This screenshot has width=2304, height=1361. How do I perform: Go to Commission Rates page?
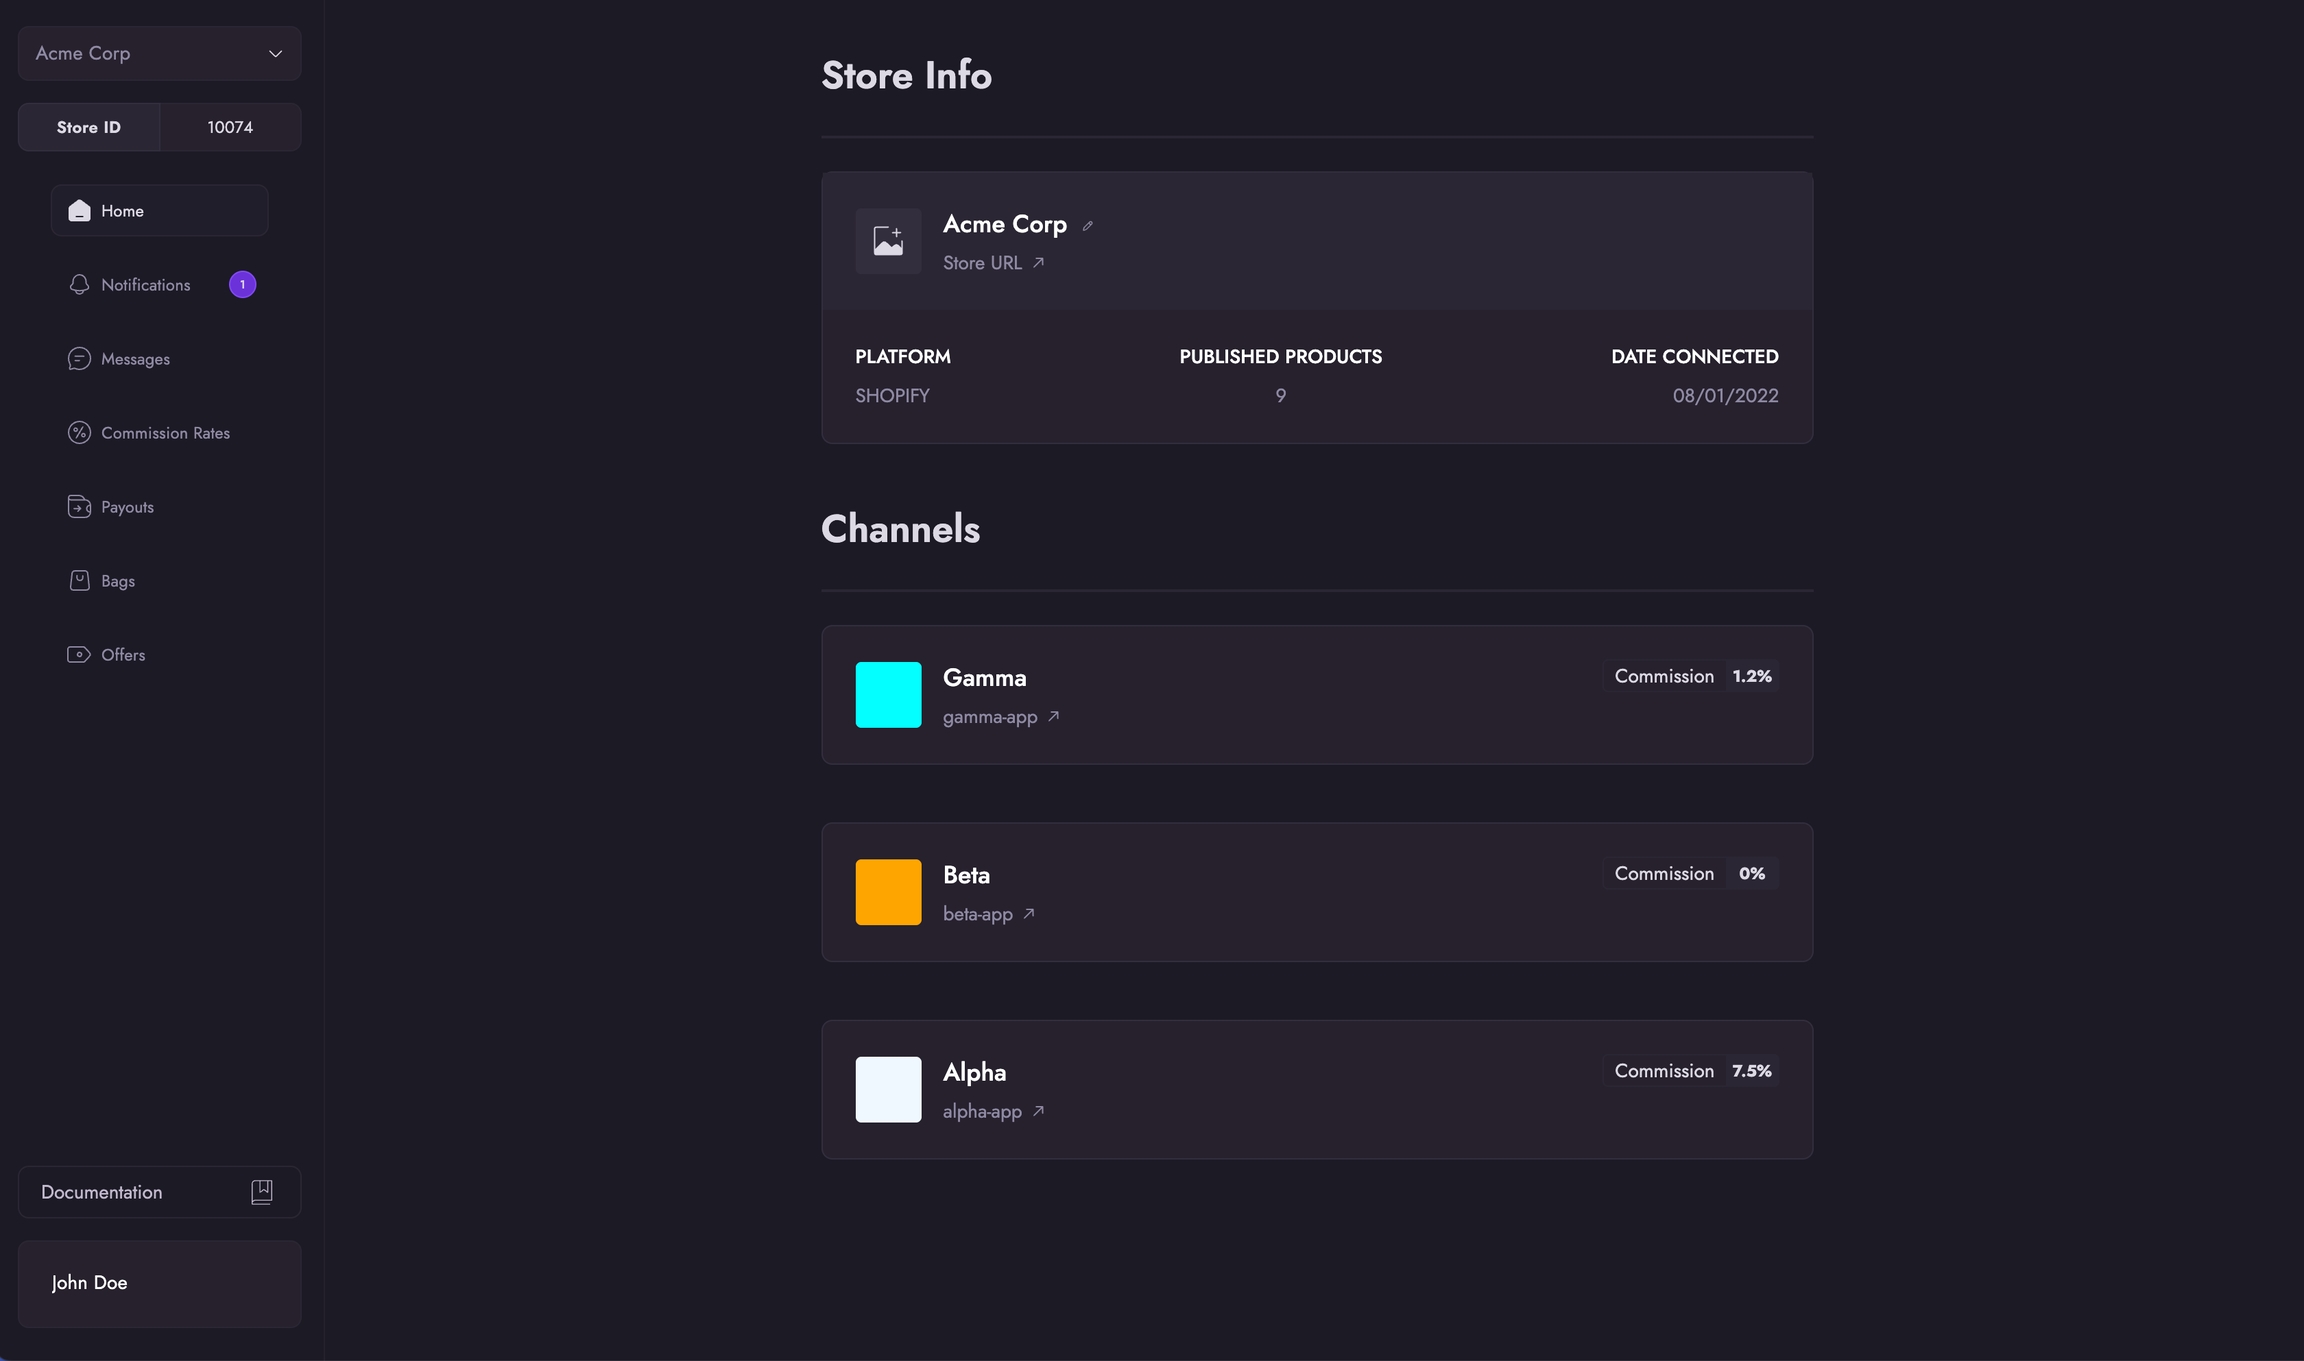pyautogui.click(x=165, y=433)
